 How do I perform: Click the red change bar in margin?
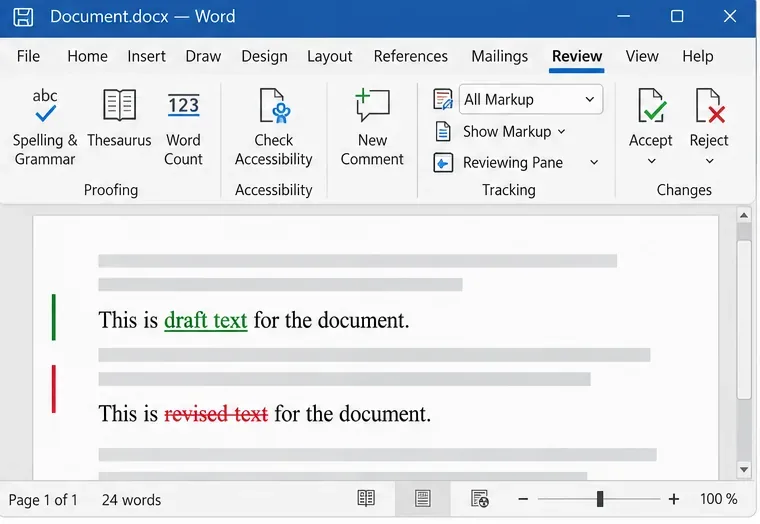point(54,389)
